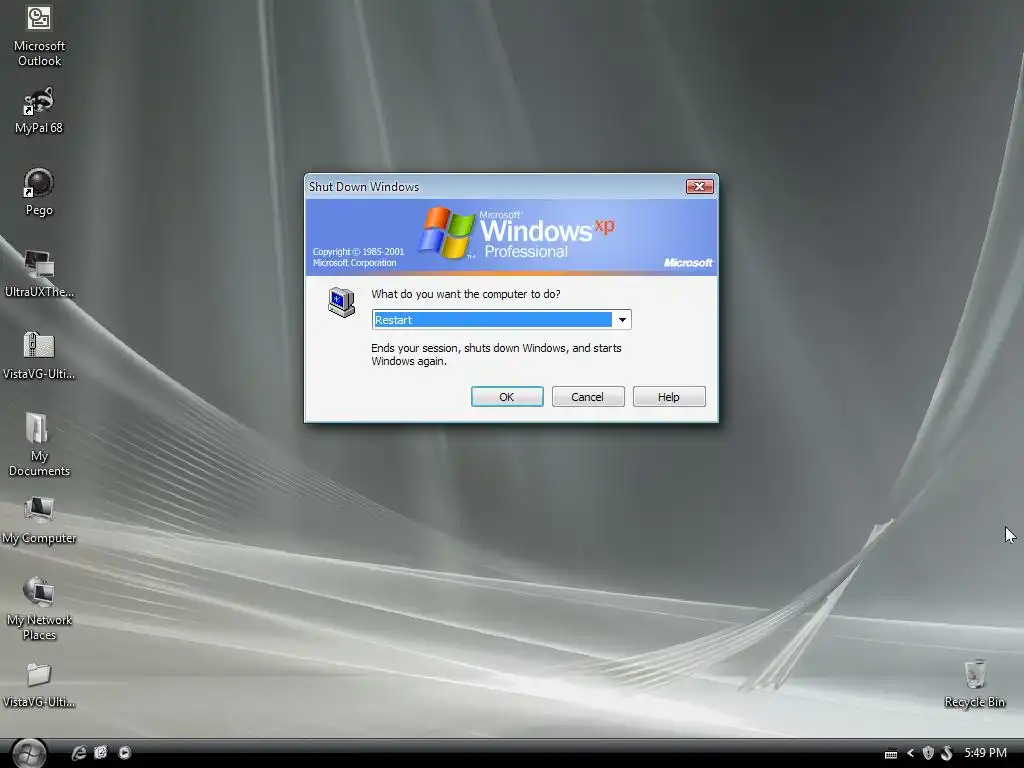
Task: Select the My Network Places icon
Action: (39, 609)
